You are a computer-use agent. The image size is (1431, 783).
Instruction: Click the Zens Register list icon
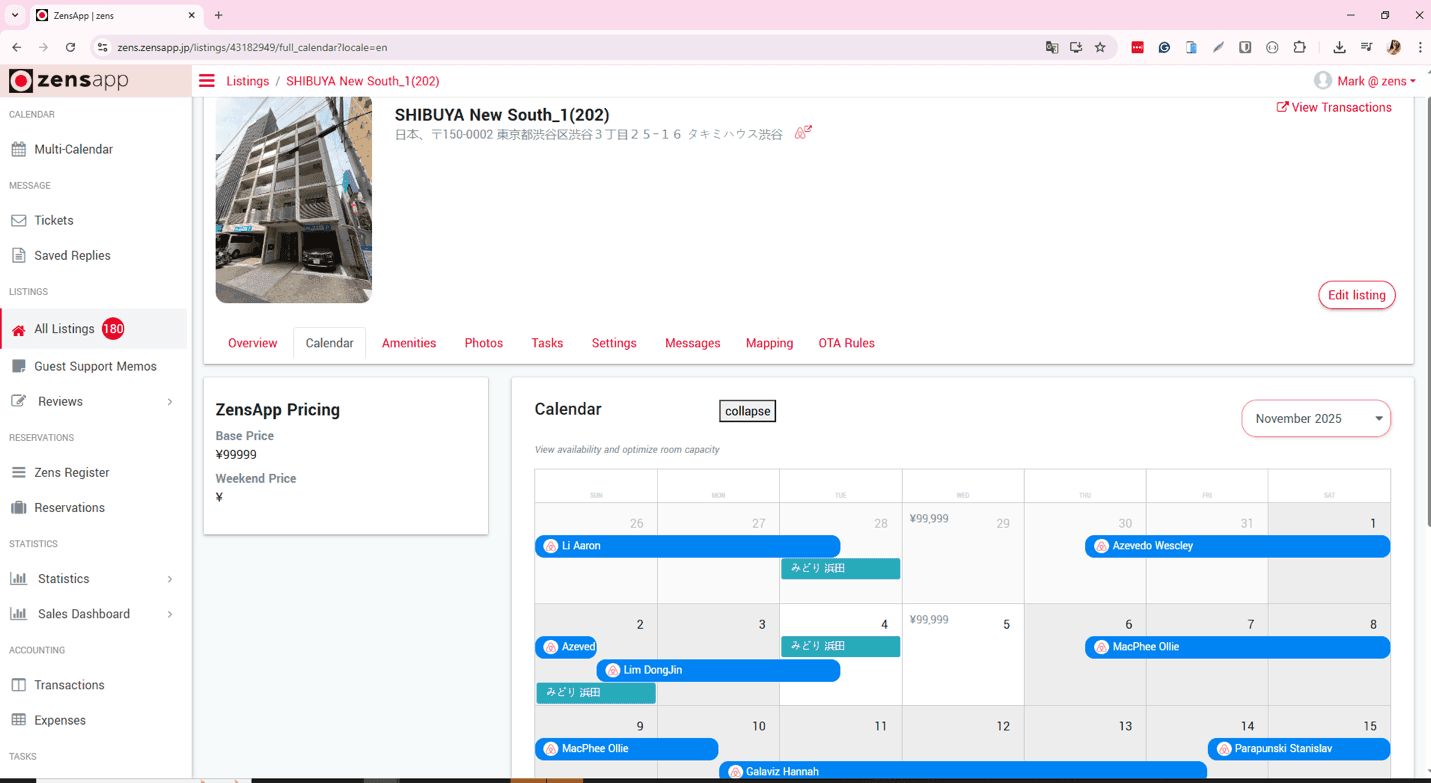[18, 472]
